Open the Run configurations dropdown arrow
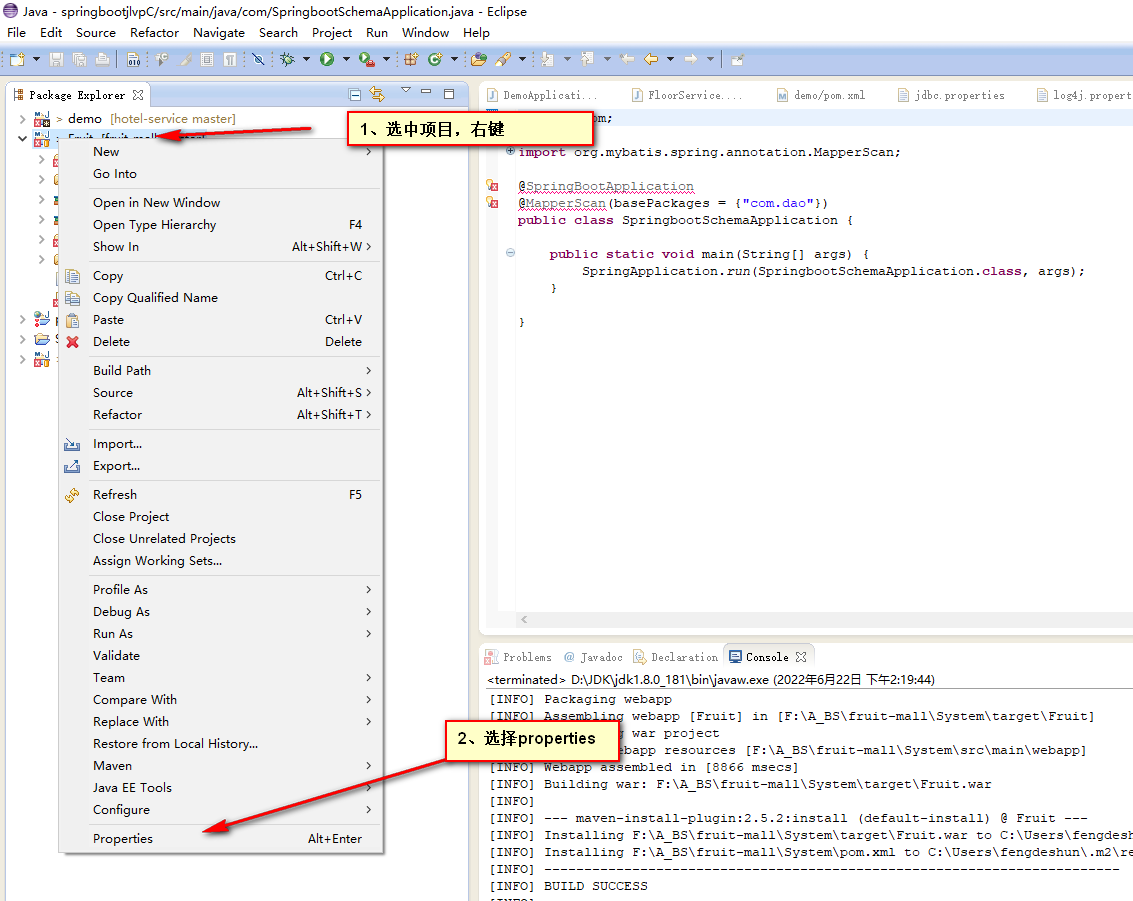Image resolution: width=1133 pixels, height=901 pixels. click(346, 59)
